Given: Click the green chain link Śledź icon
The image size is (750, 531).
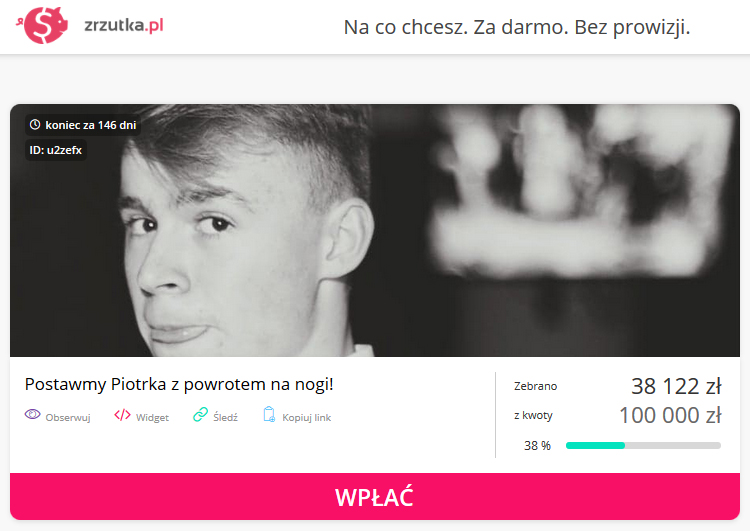Looking at the screenshot, I should (x=200, y=414).
